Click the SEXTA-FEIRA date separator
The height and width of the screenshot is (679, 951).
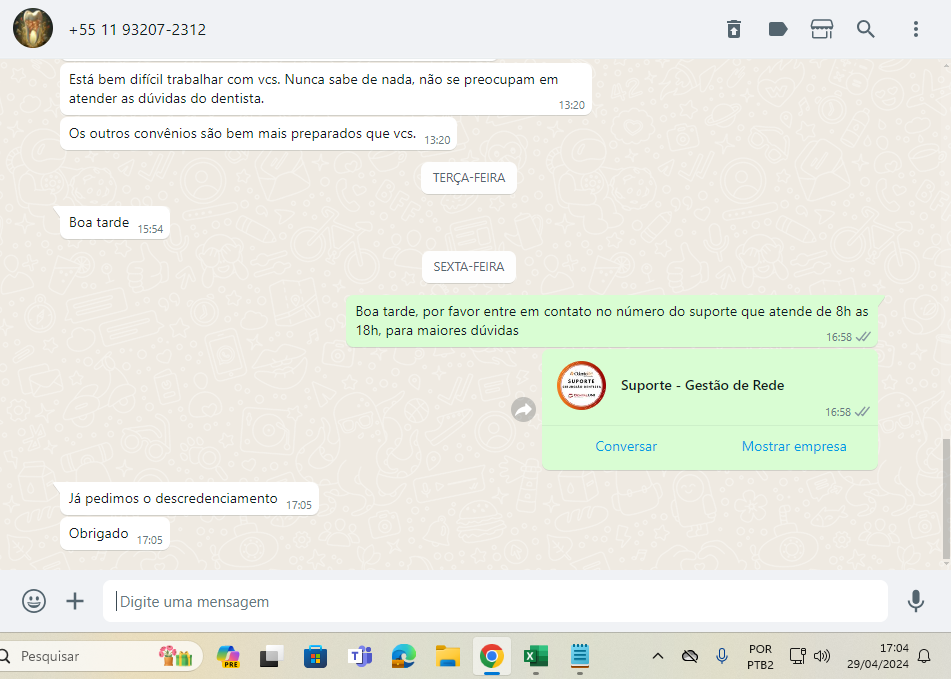pos(469,267)
